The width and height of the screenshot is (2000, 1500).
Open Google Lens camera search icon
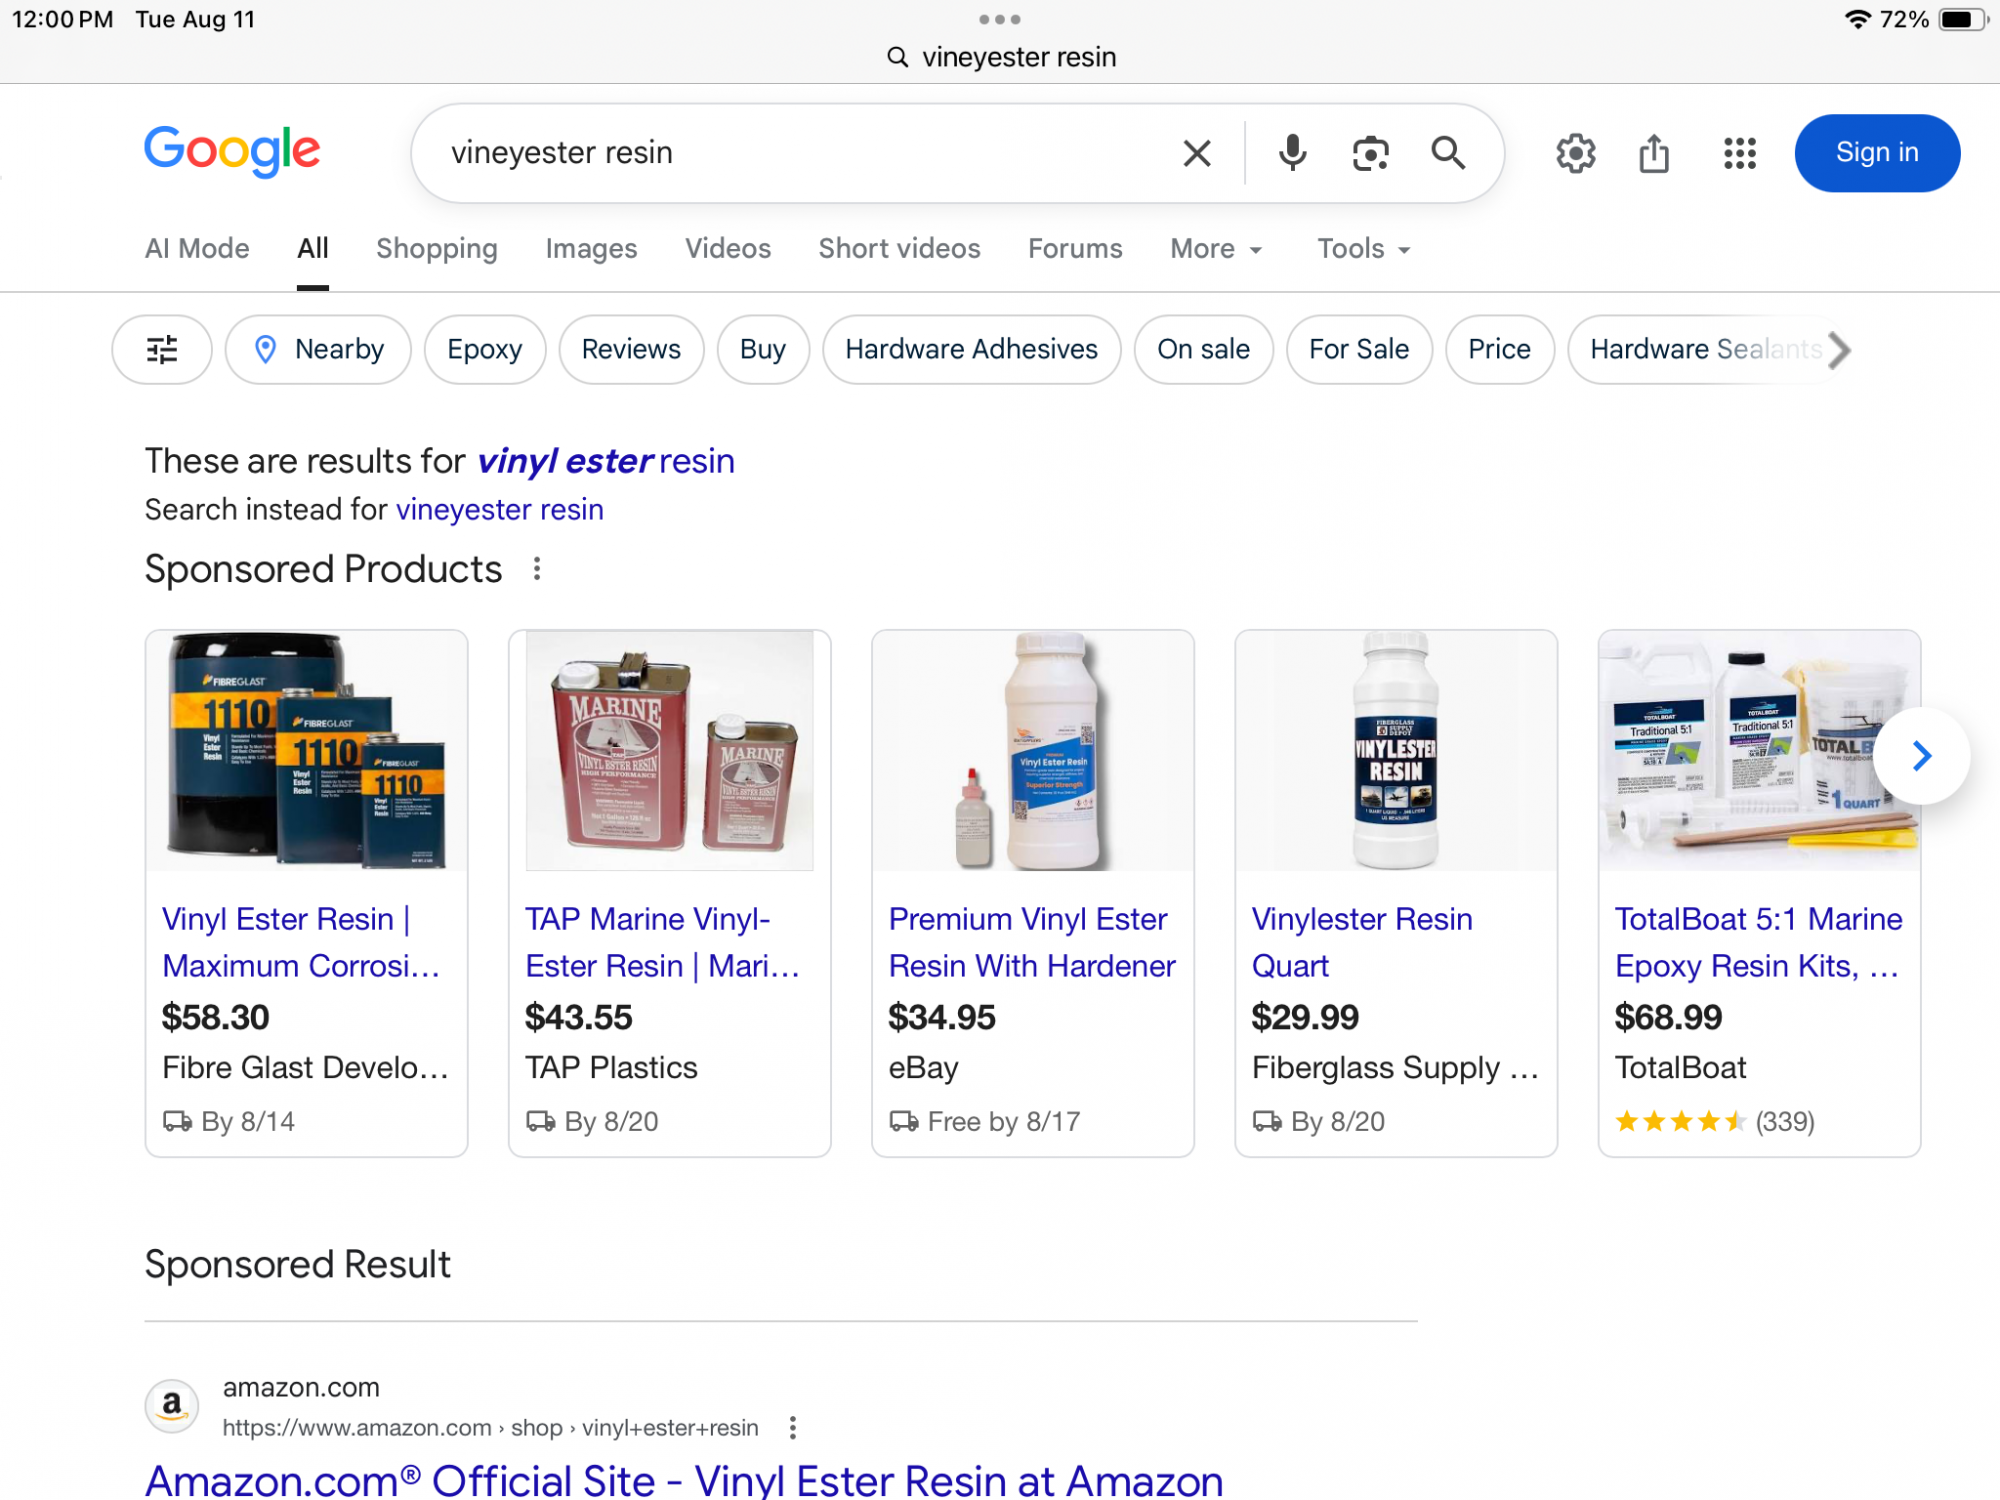[x=1370, y=153]
